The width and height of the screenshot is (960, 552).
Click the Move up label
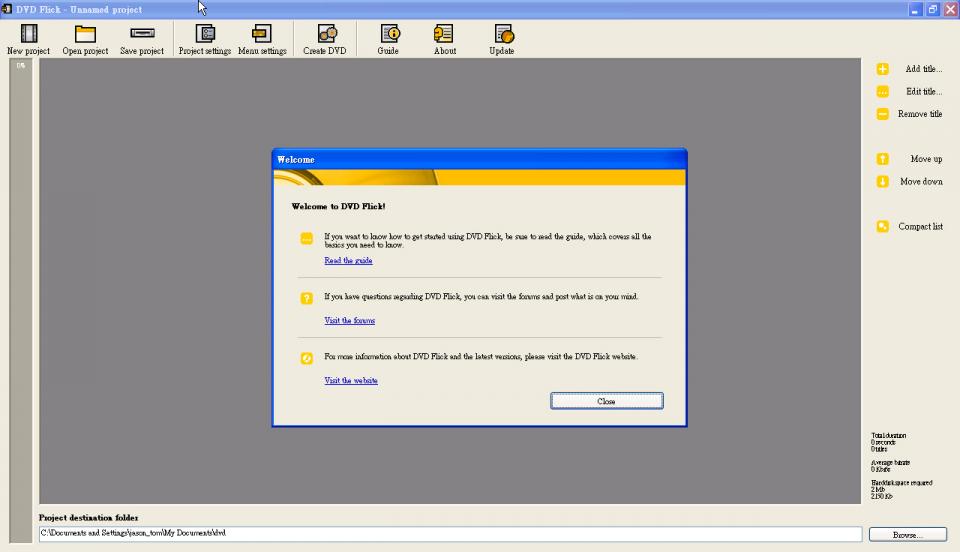click(x=926, y=159)
